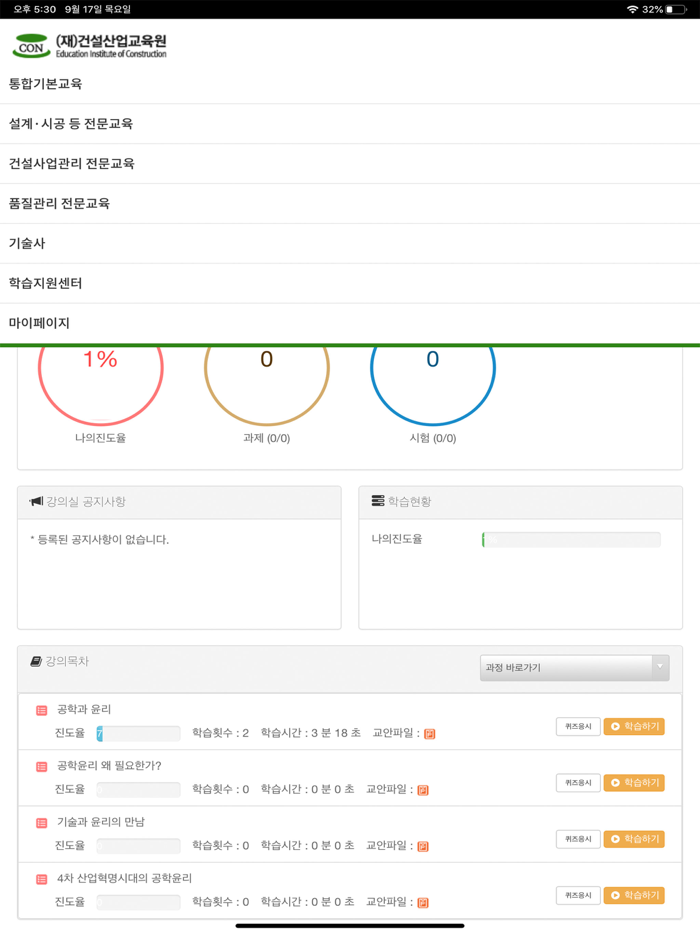Go to 마이페이지 menu item

pyautogui.click(x=350, y=323)
